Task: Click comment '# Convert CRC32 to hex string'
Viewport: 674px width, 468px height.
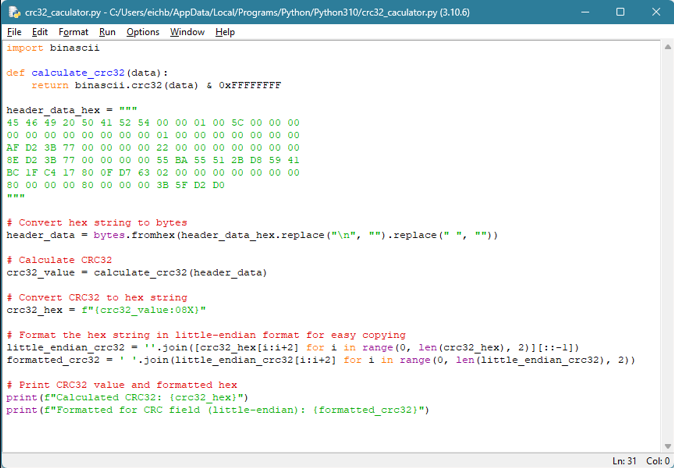Action: (97, 297)
